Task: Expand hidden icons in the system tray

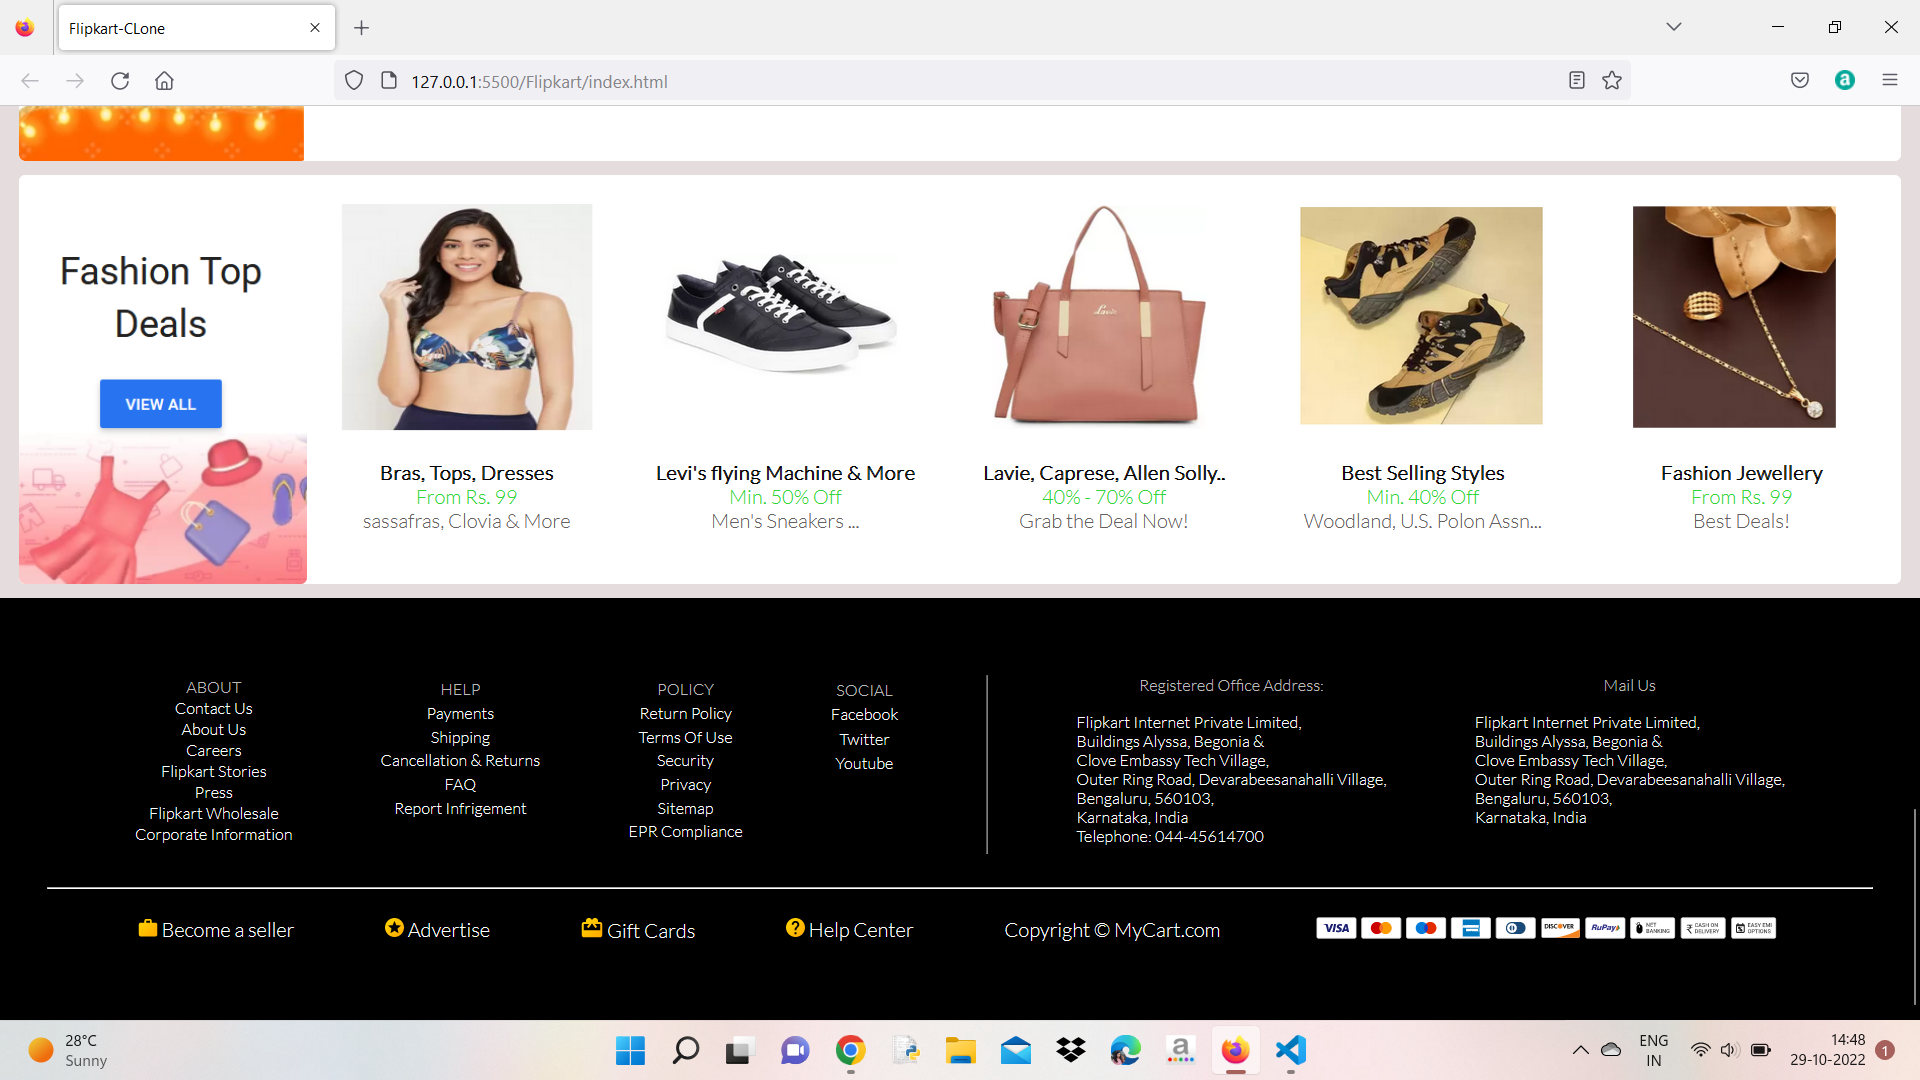Action: coord(1581,1050)
